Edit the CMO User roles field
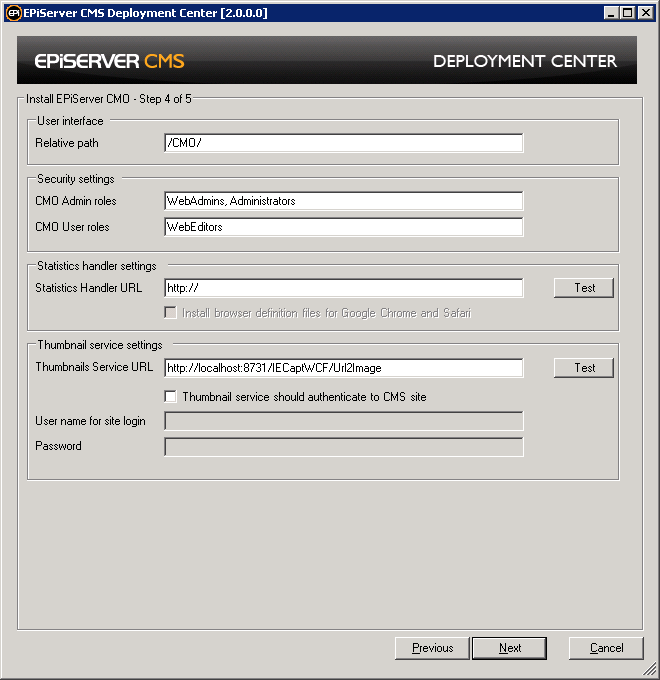The image size is (660, 680). point(344,227)
